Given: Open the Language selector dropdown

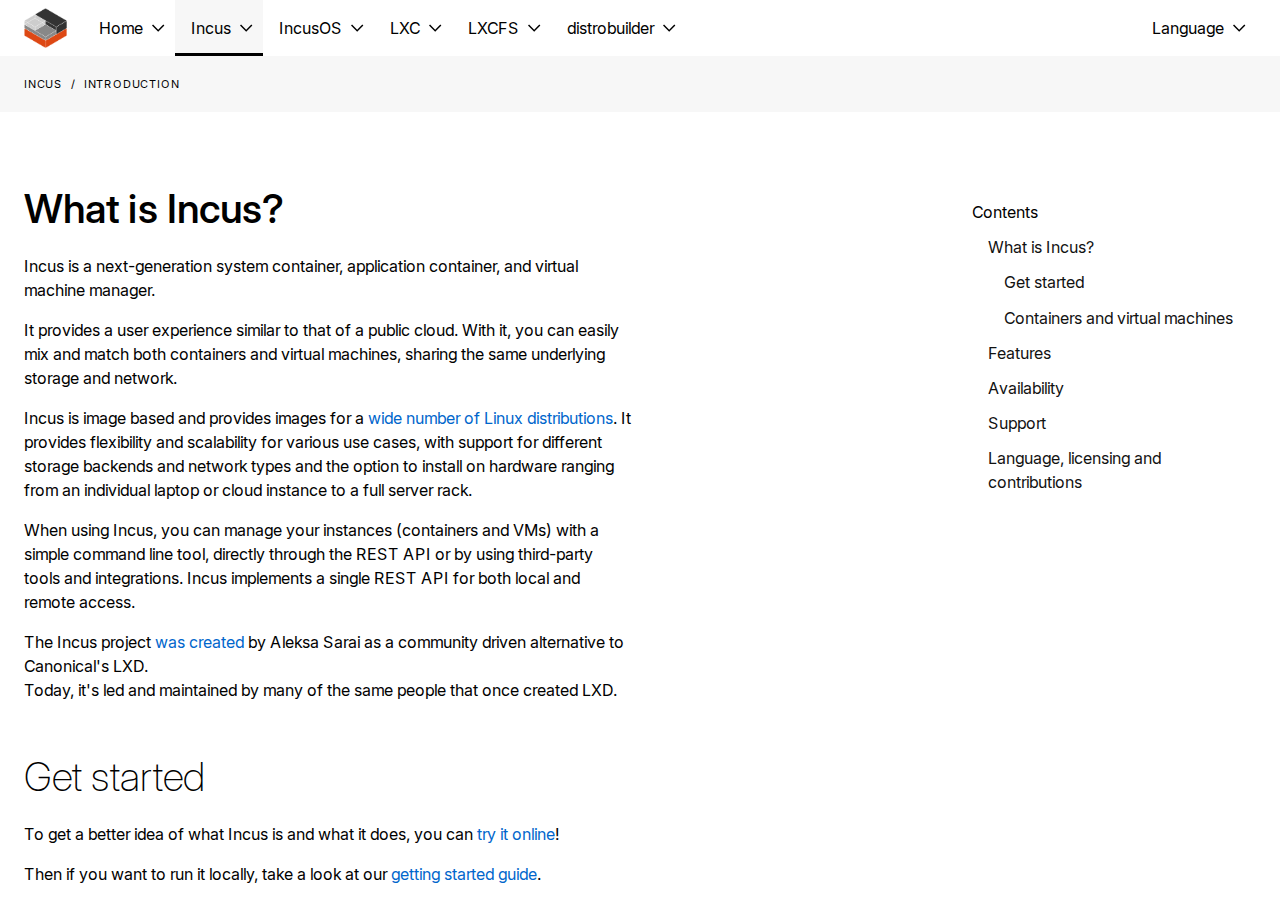Looking at the screenshot, I should pos(1198,28).
